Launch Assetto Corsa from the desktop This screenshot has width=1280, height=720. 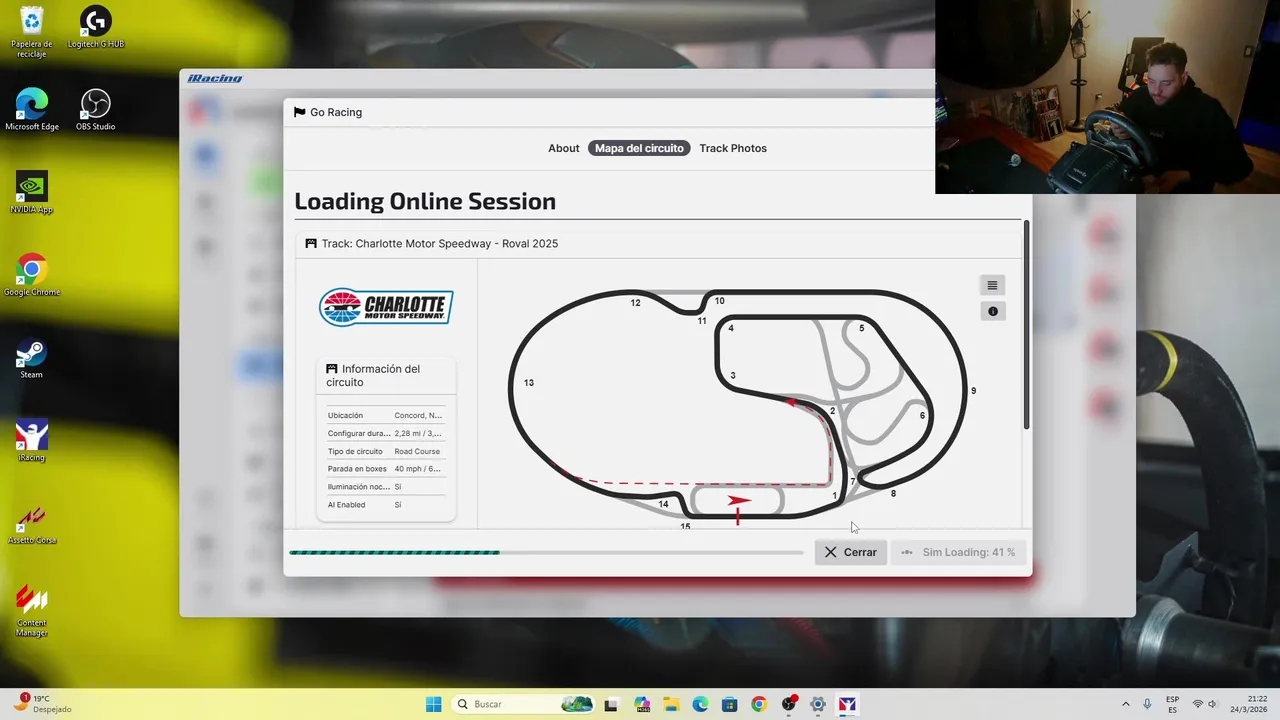pos(32,524)
